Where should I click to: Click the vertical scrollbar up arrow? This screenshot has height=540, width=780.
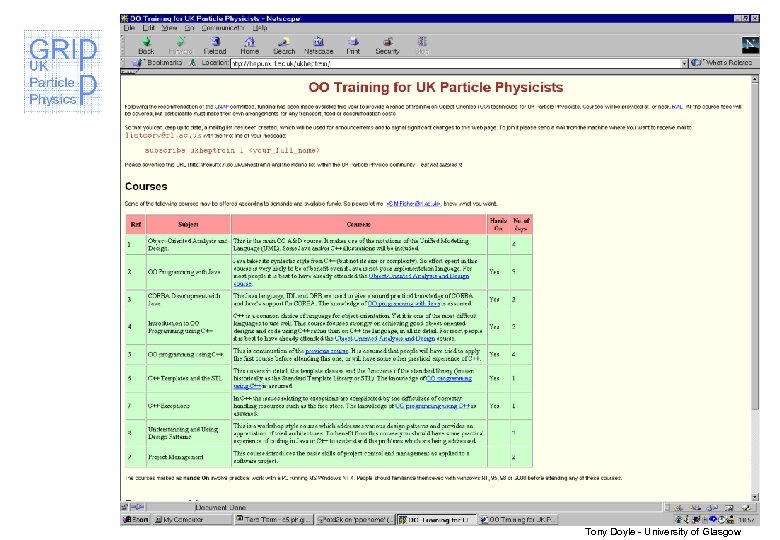point(755,79)
